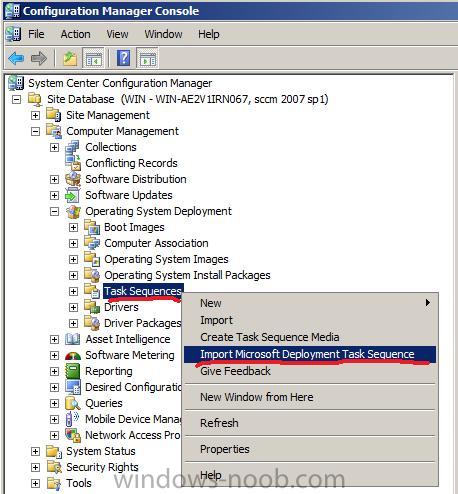The height and width of the screenshot is (494, 458).
Task: Select the Software Metering gauge icon
Action: pos(73,355)
